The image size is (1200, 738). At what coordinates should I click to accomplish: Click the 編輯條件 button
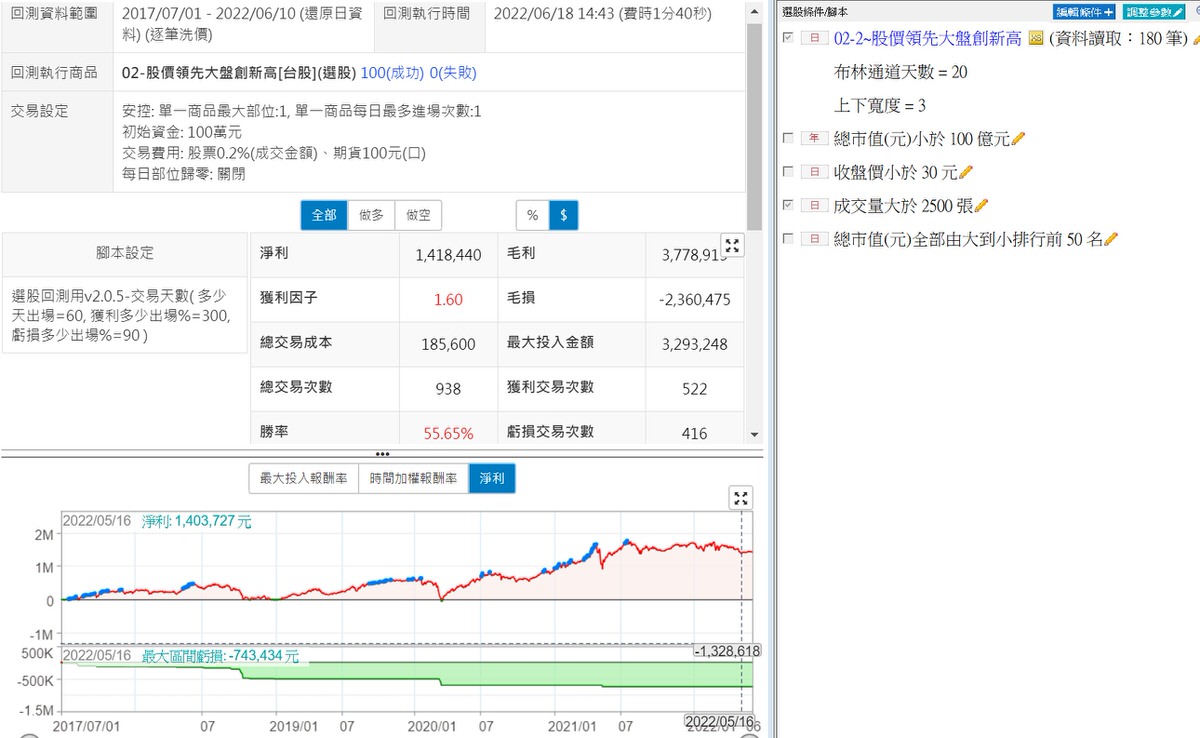click(1085, 11)
